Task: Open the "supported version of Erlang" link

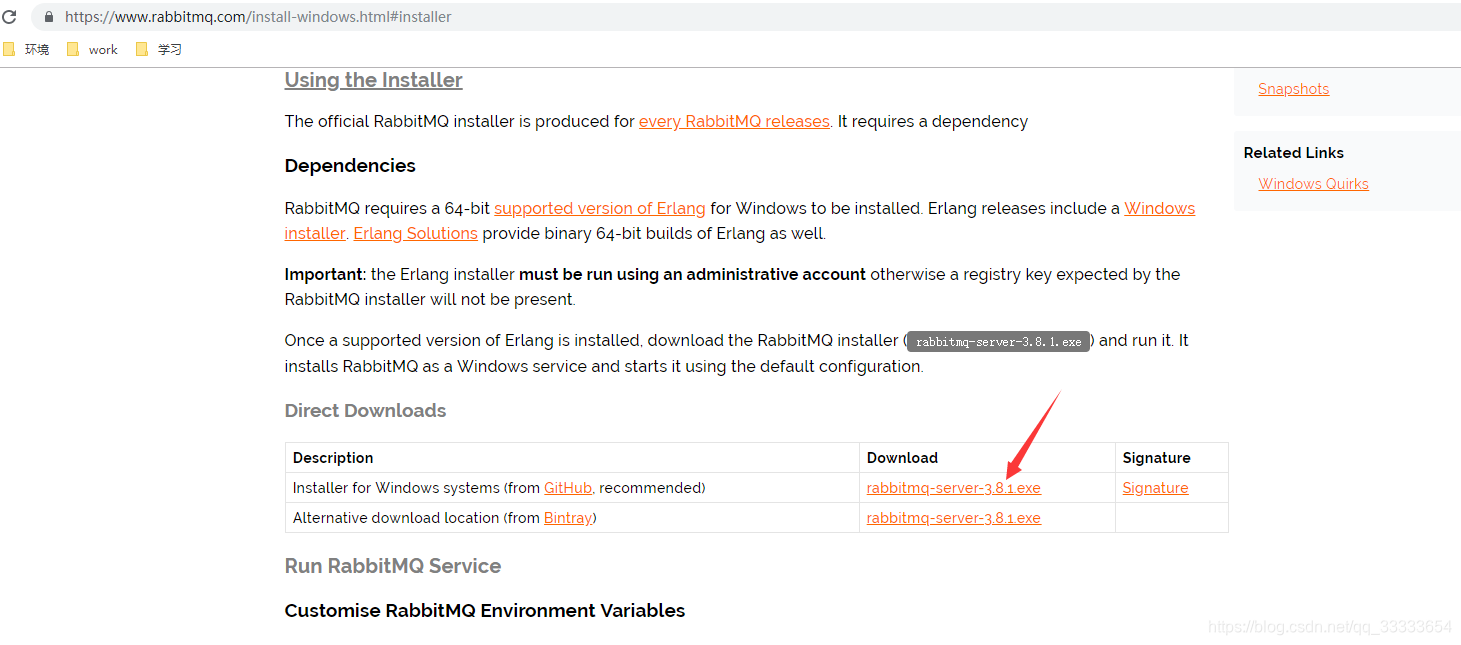Action: point(599,208)
